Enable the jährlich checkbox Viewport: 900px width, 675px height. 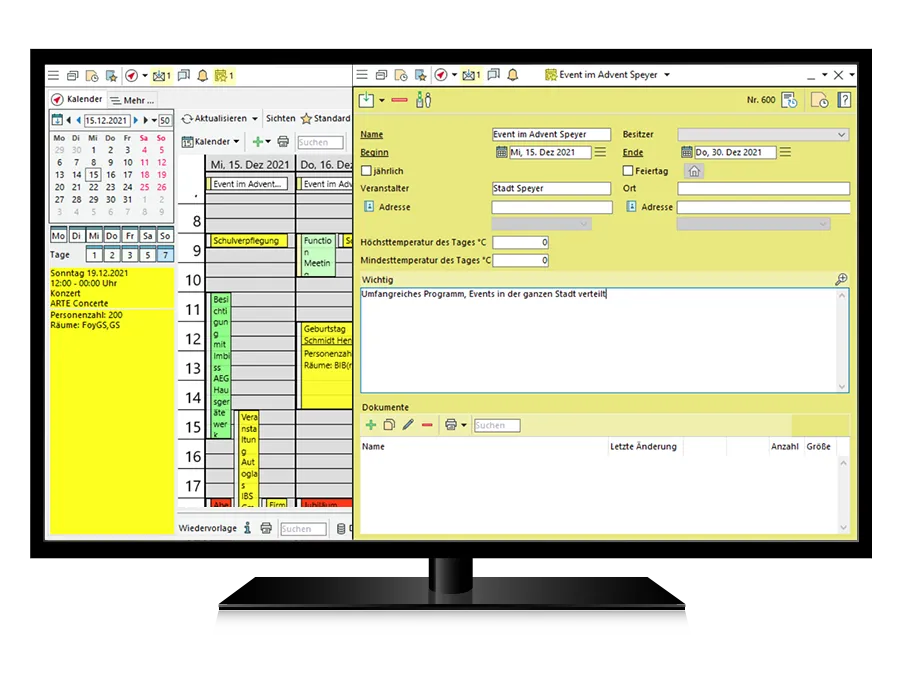366,171
